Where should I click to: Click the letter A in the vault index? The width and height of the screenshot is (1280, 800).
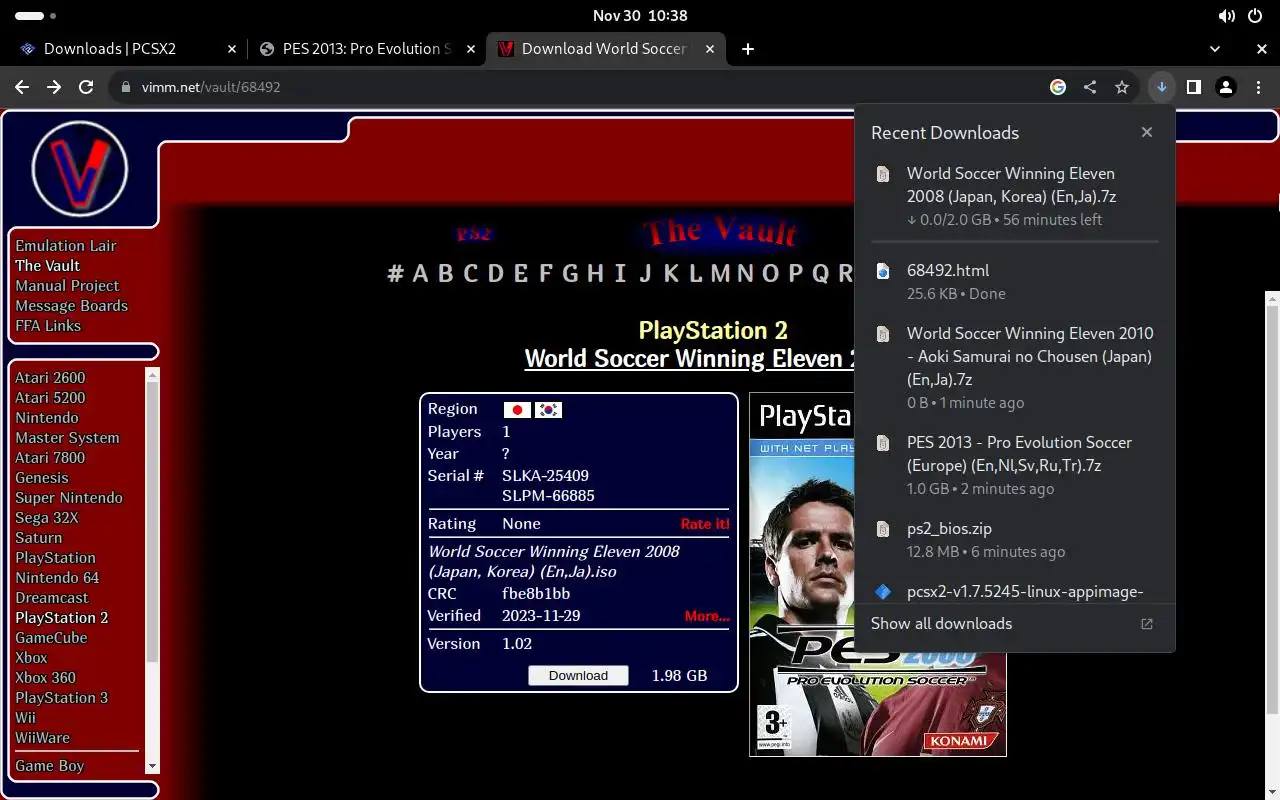[x=420, y=274]
